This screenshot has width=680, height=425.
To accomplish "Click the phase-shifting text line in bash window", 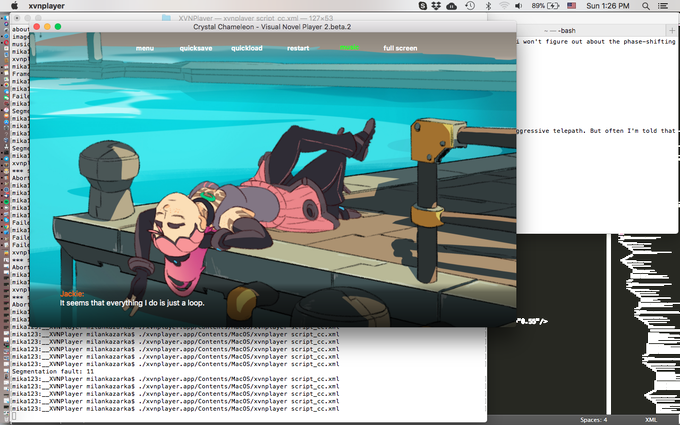I will pos(596,42).
